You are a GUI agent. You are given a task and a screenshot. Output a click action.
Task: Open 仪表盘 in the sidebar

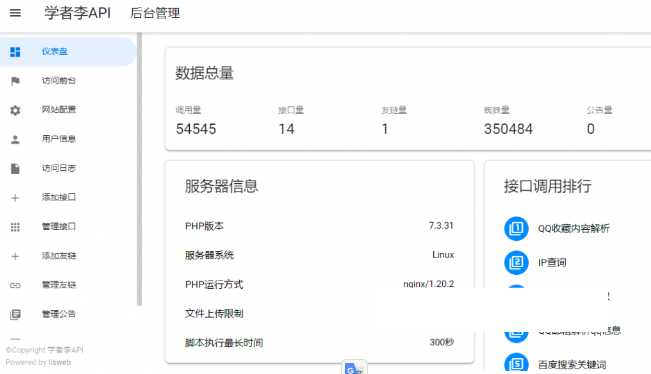(x=68, y=51)
